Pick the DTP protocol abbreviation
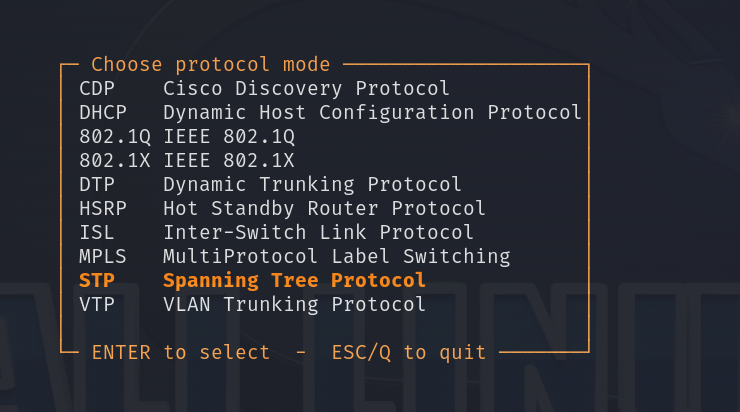Viewport: 740px width, 412px height. click(97, 185)
